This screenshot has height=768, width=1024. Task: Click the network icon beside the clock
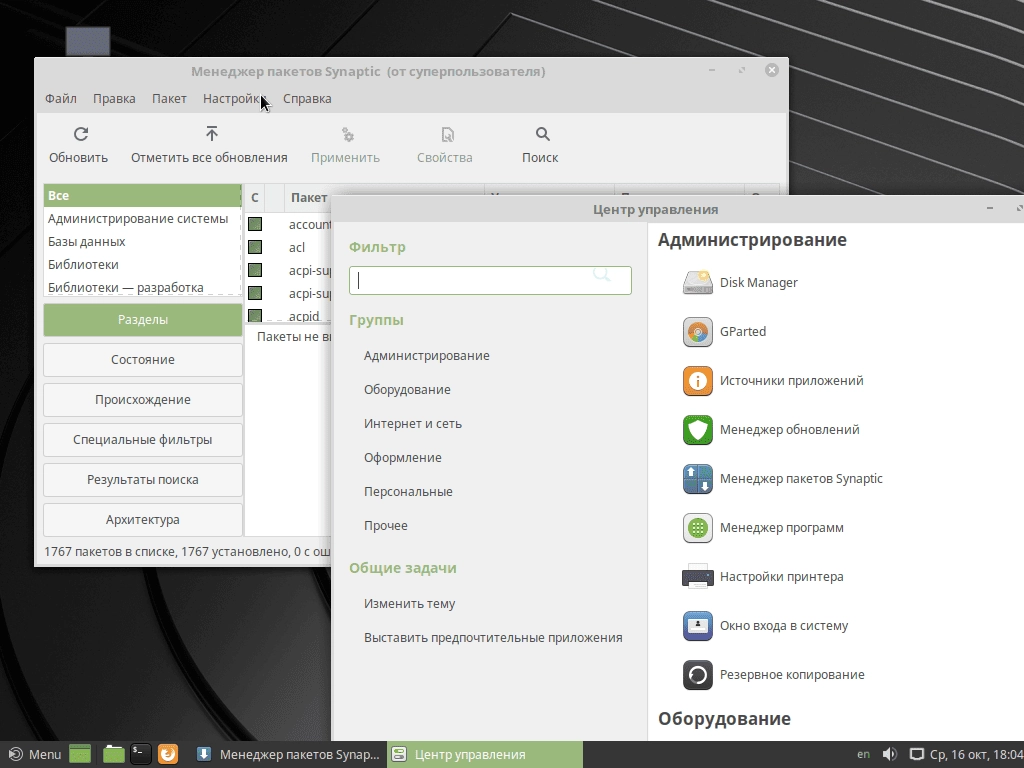tap(917, 754)
